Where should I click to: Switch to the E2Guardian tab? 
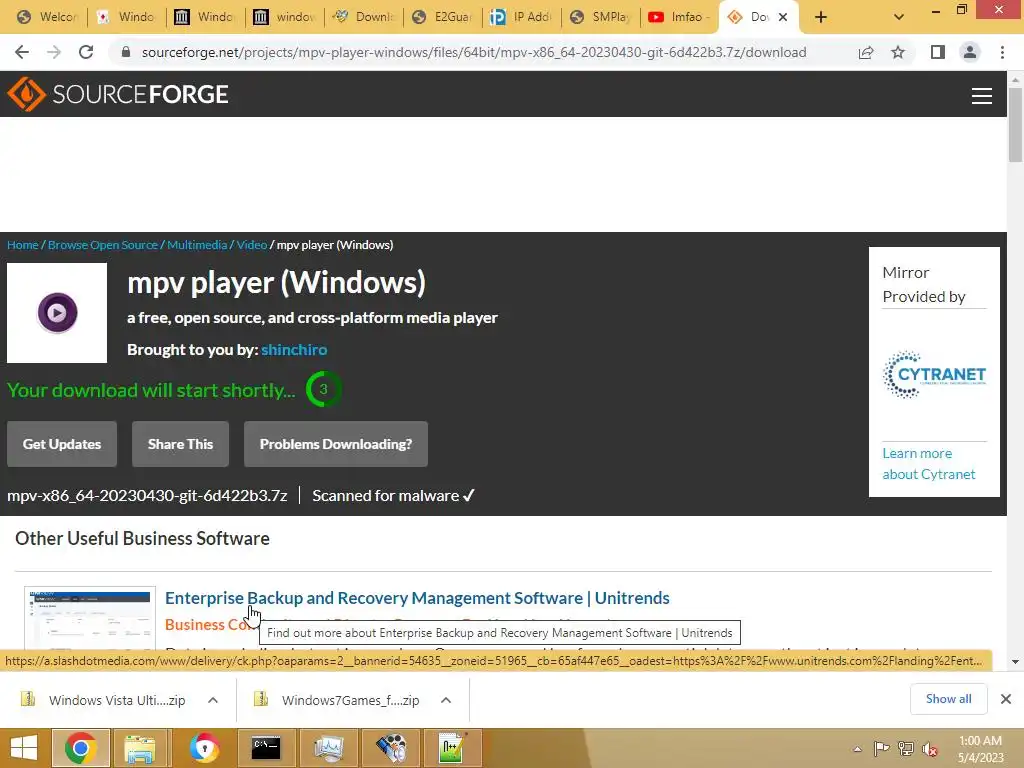point(442,17)
